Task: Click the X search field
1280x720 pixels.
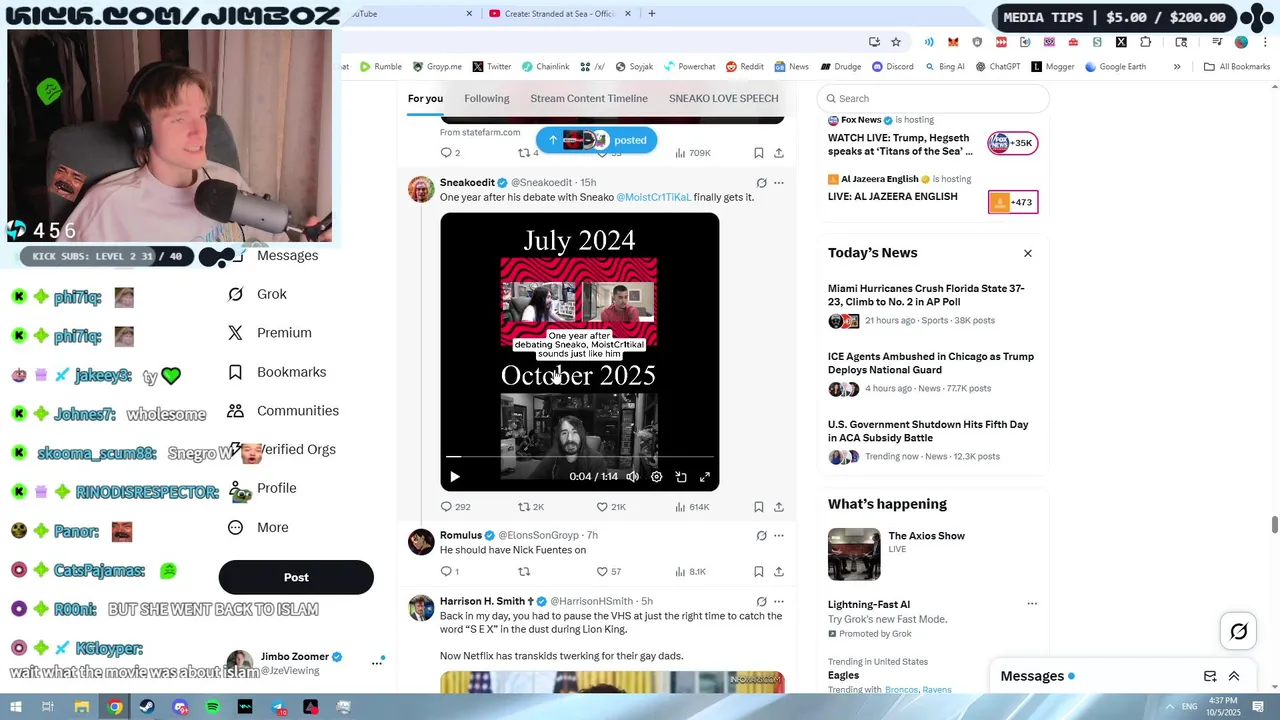Action: (933, 98)
